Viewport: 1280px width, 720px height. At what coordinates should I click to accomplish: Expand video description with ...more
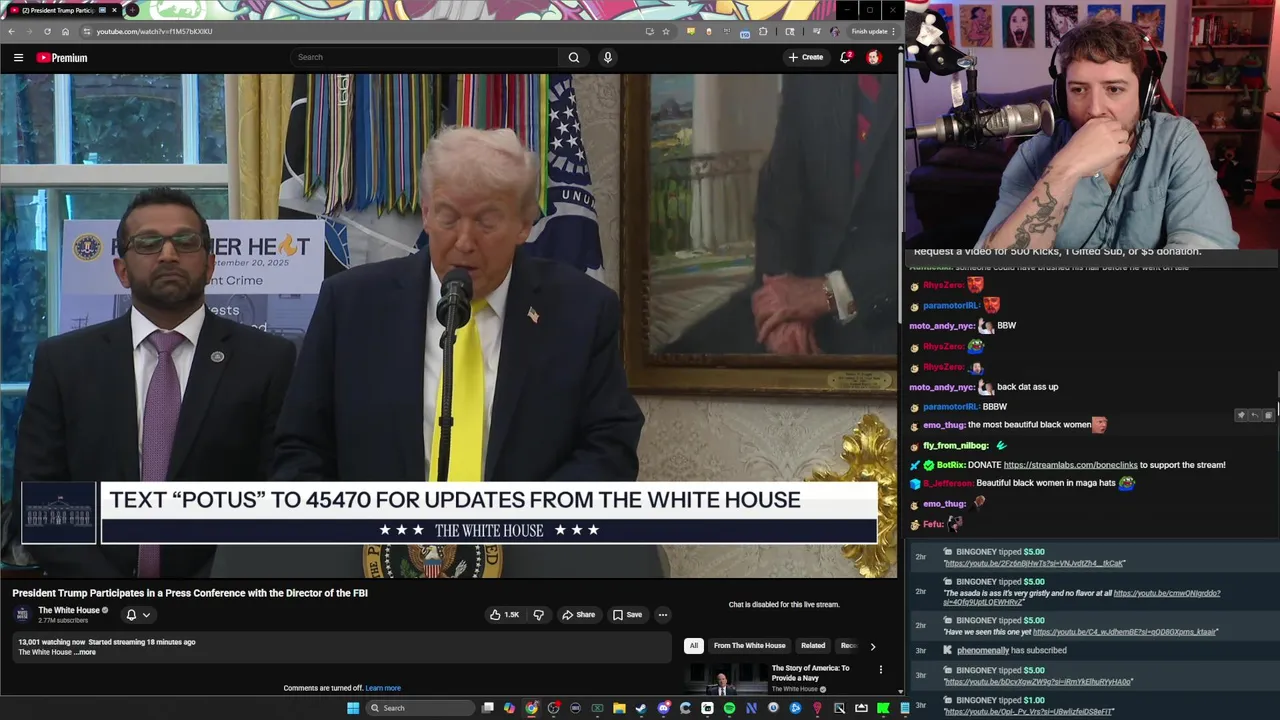(x=86, y=652)
